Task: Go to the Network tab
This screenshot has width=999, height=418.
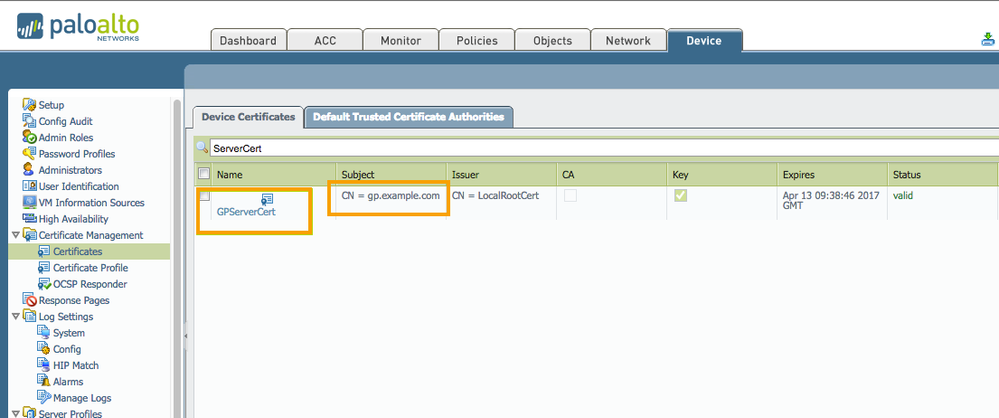Action: pos(628,40)
